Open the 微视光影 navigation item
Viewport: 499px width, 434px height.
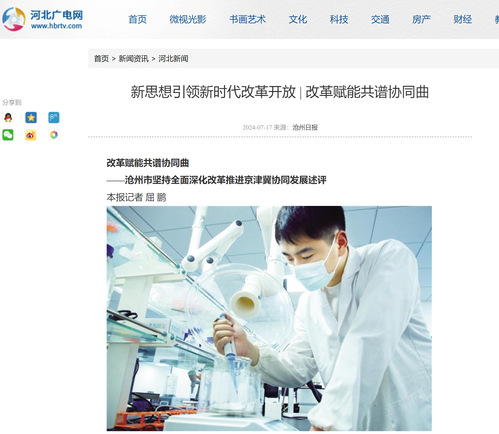(188, 19)
